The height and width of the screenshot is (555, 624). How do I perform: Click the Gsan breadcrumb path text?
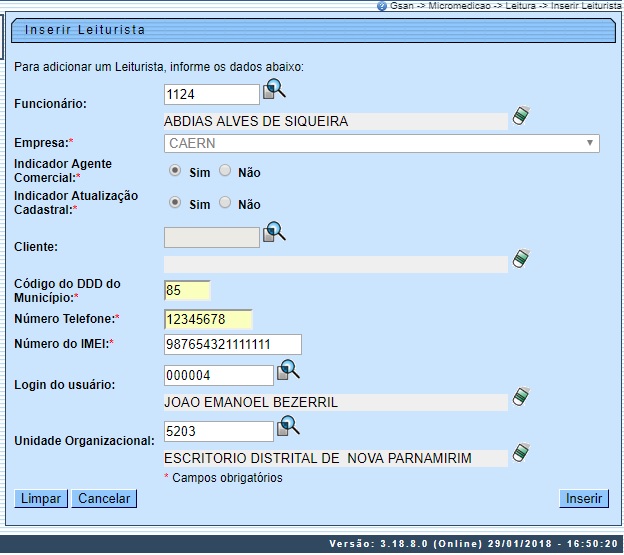505,6
